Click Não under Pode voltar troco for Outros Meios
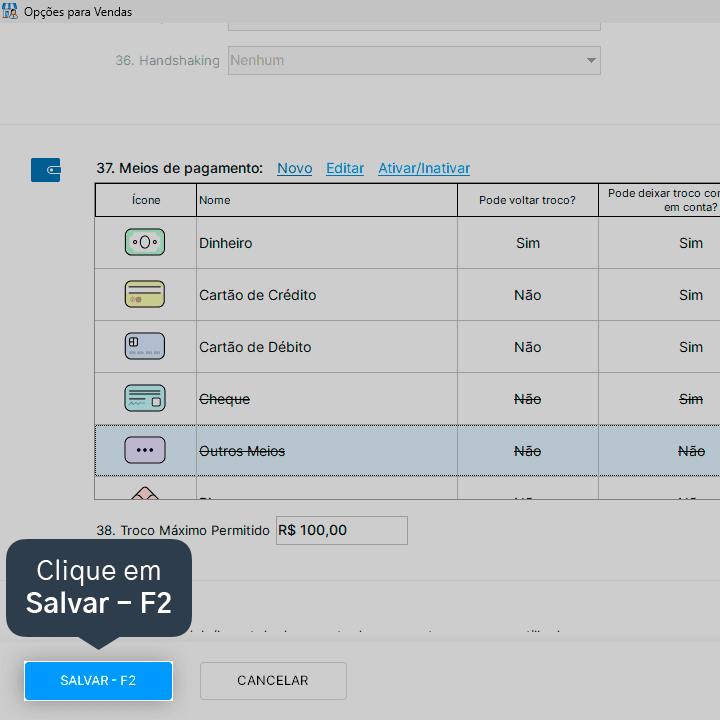The image size is (720, 720). [528, 450]
